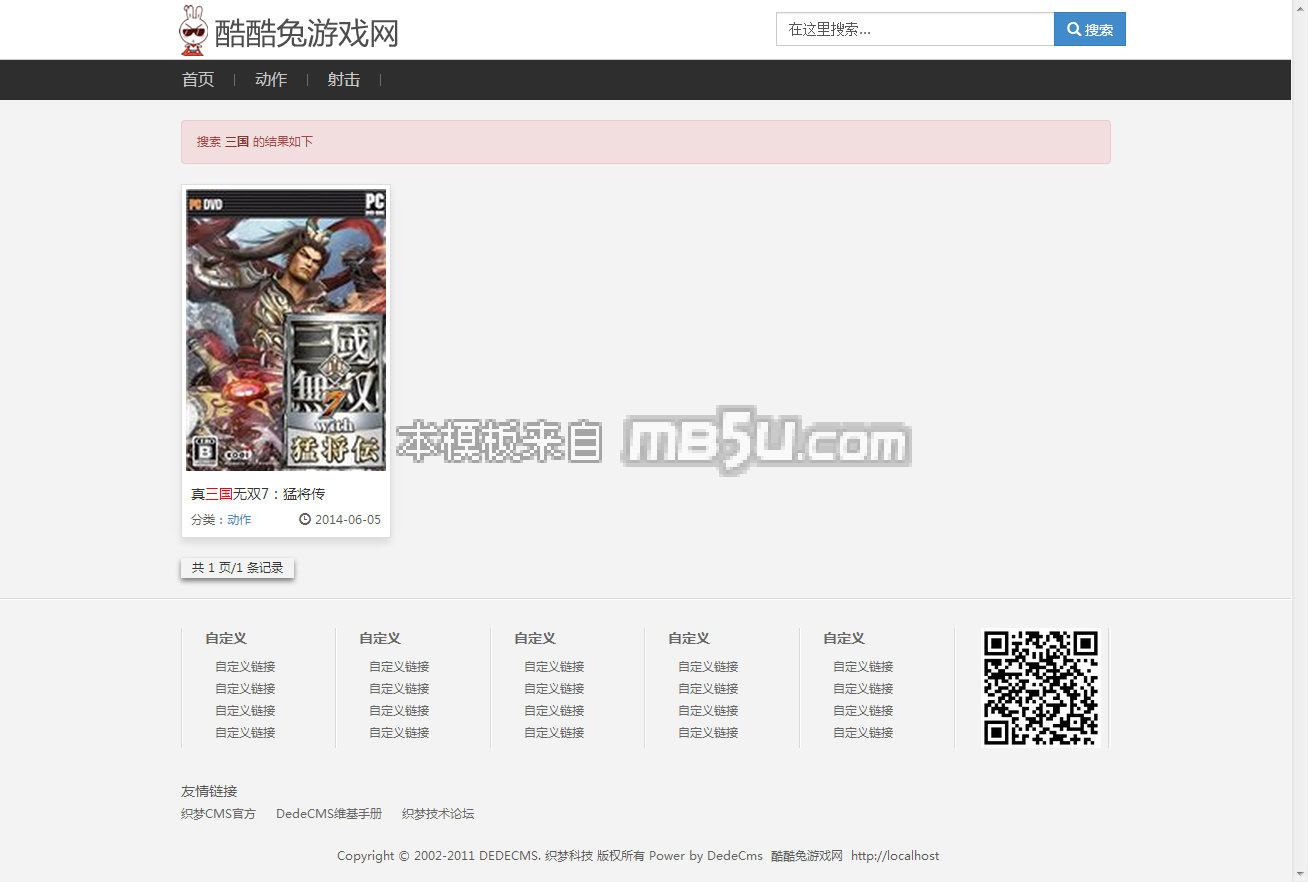1308x882 pixels.
Task: Open the 真三国无双7：猛将传 title link
Action: [x=258, y=494]
